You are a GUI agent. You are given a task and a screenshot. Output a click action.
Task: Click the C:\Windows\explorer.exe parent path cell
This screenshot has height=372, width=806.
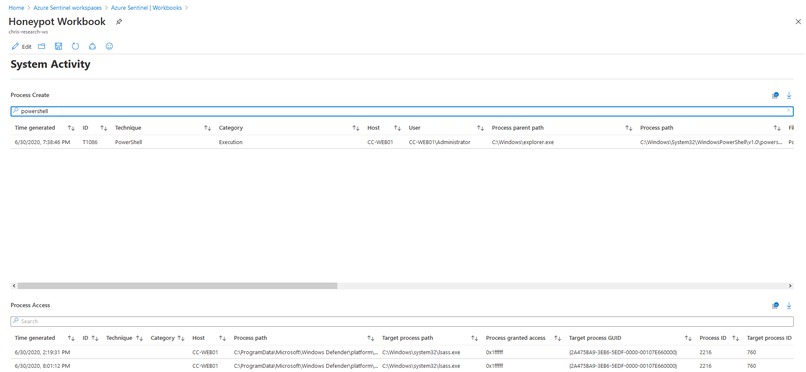523,142
